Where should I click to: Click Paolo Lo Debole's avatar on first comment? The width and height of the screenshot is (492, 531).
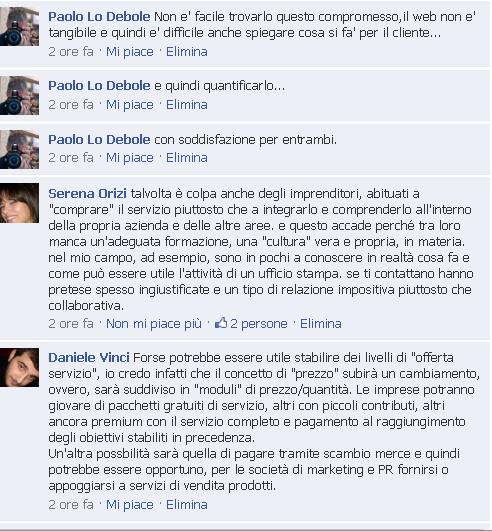pos(19,26)
